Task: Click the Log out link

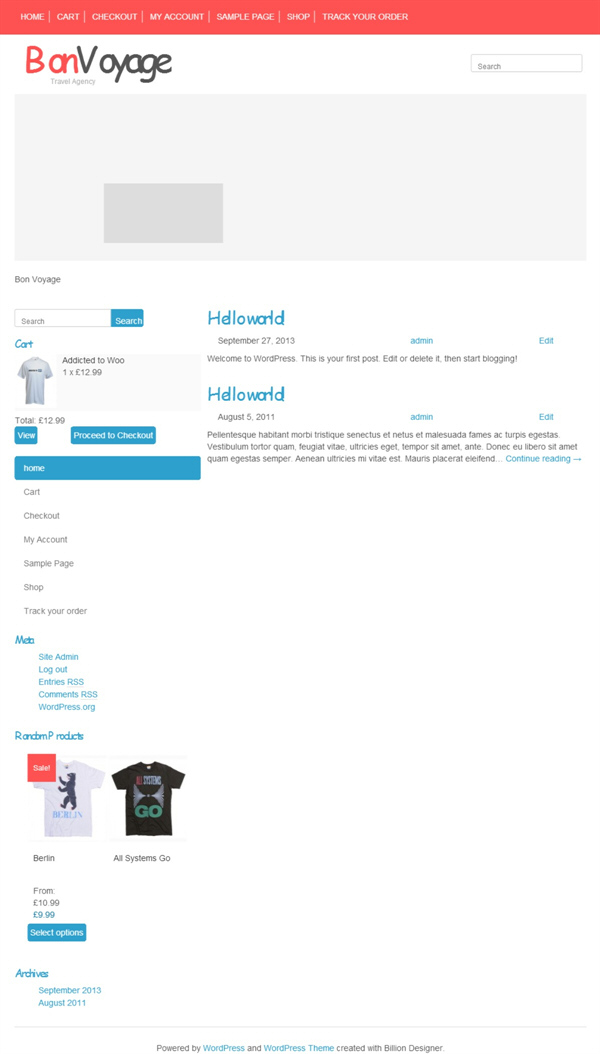Action: (x=53, y=670)
